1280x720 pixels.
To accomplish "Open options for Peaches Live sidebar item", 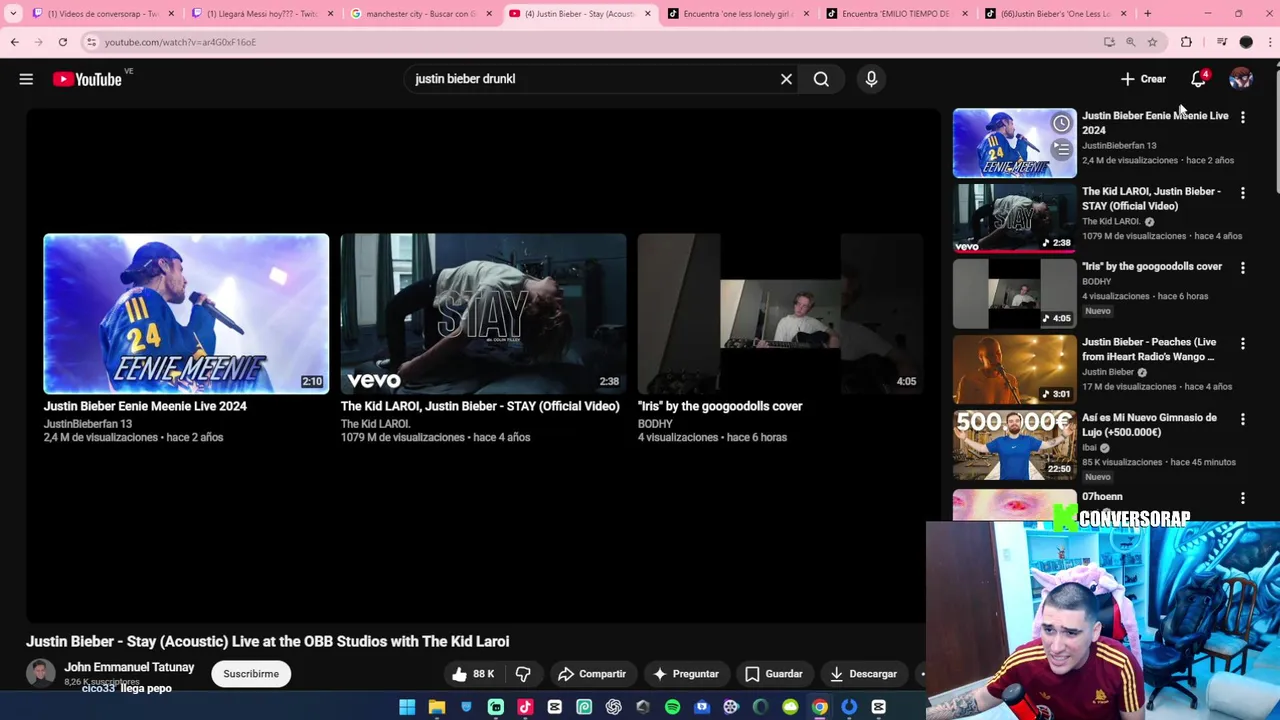I will pyautogui.click(x=1242, y=344).
